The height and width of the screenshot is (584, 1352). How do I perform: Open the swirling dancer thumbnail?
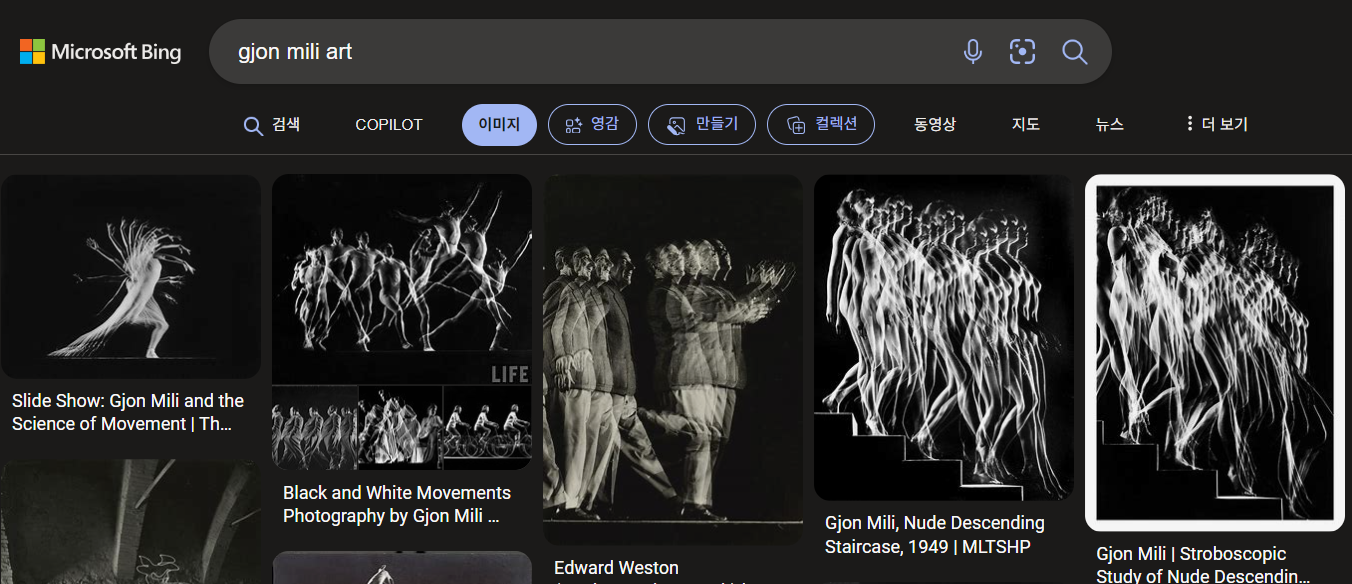point(130,276)
